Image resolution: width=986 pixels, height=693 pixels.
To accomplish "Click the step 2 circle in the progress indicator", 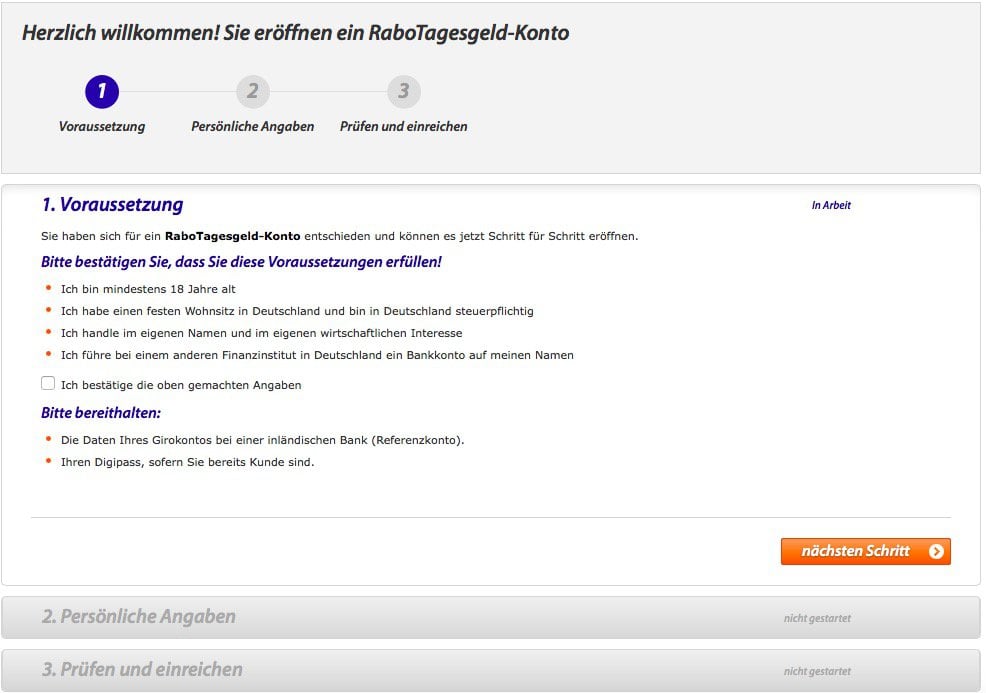I will point(253,92).
